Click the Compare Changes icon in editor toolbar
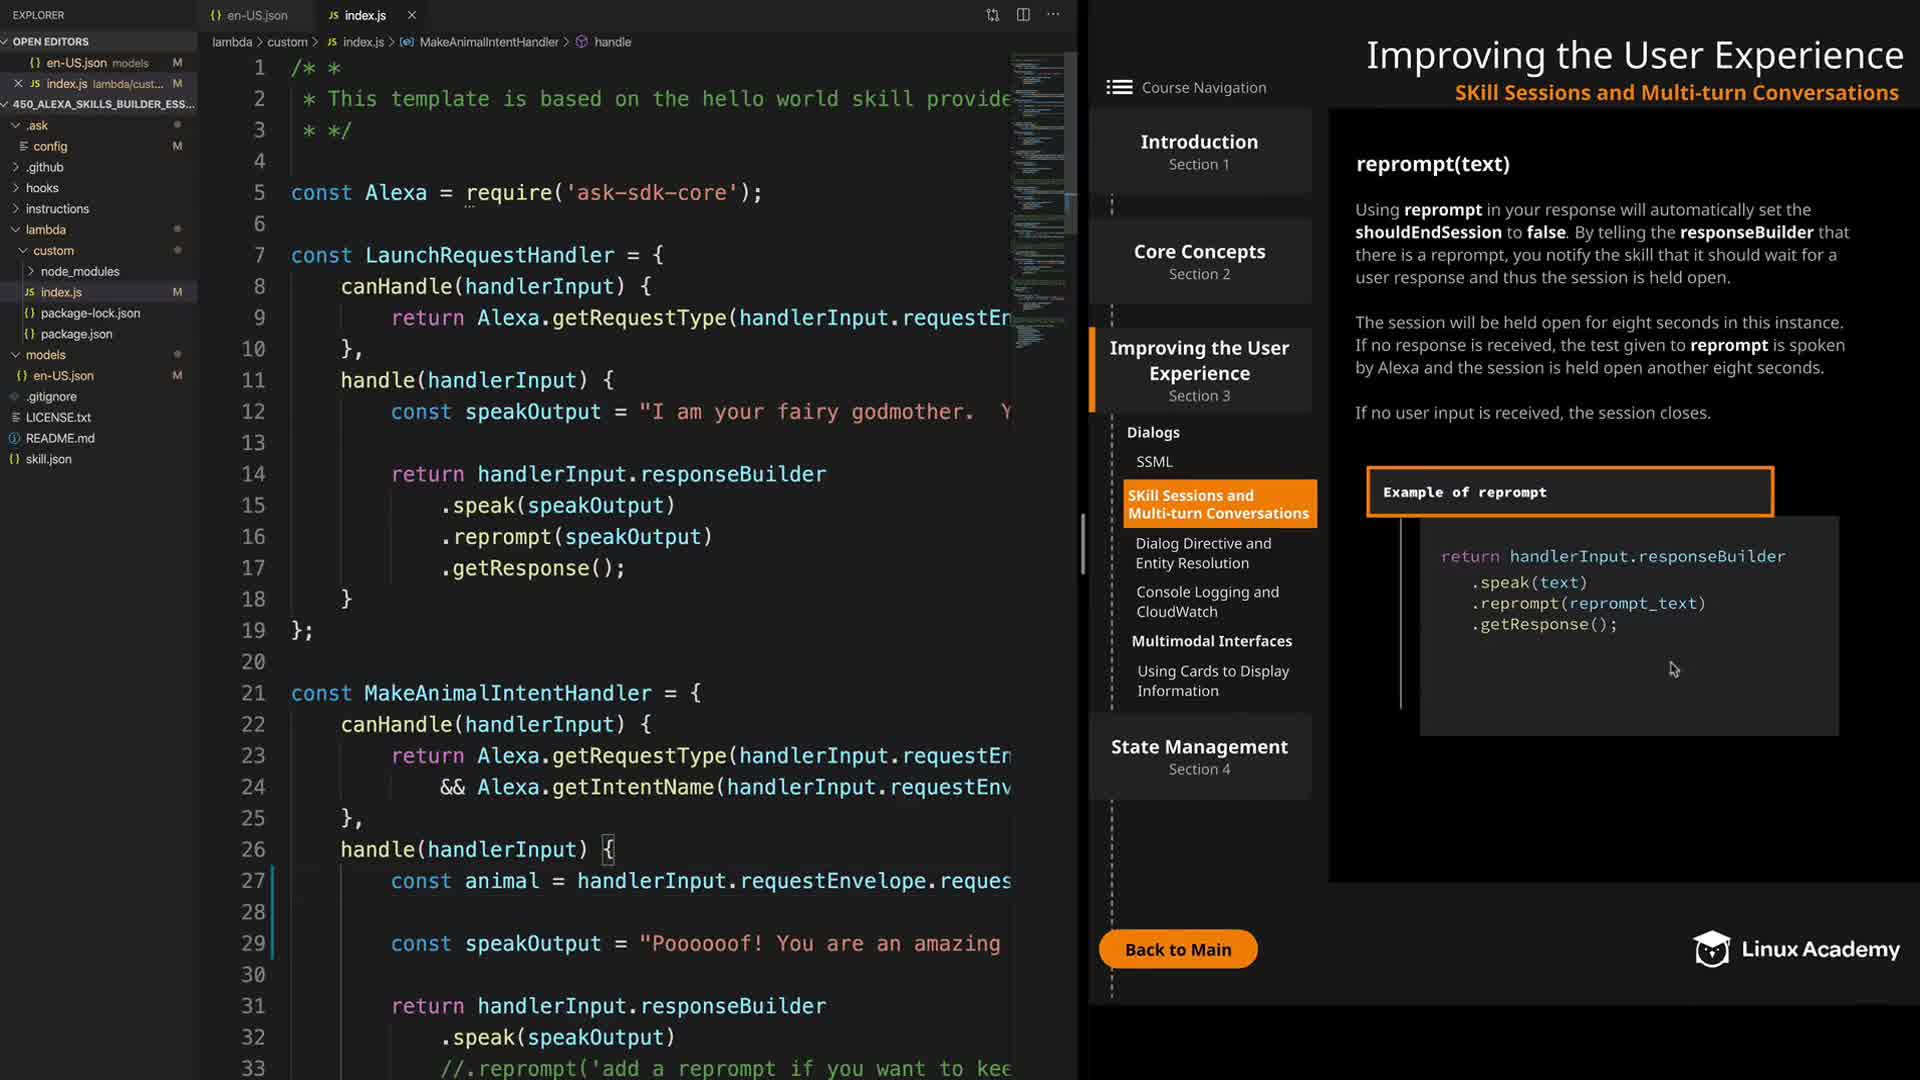The image size is (1920, 1080). 992,15
